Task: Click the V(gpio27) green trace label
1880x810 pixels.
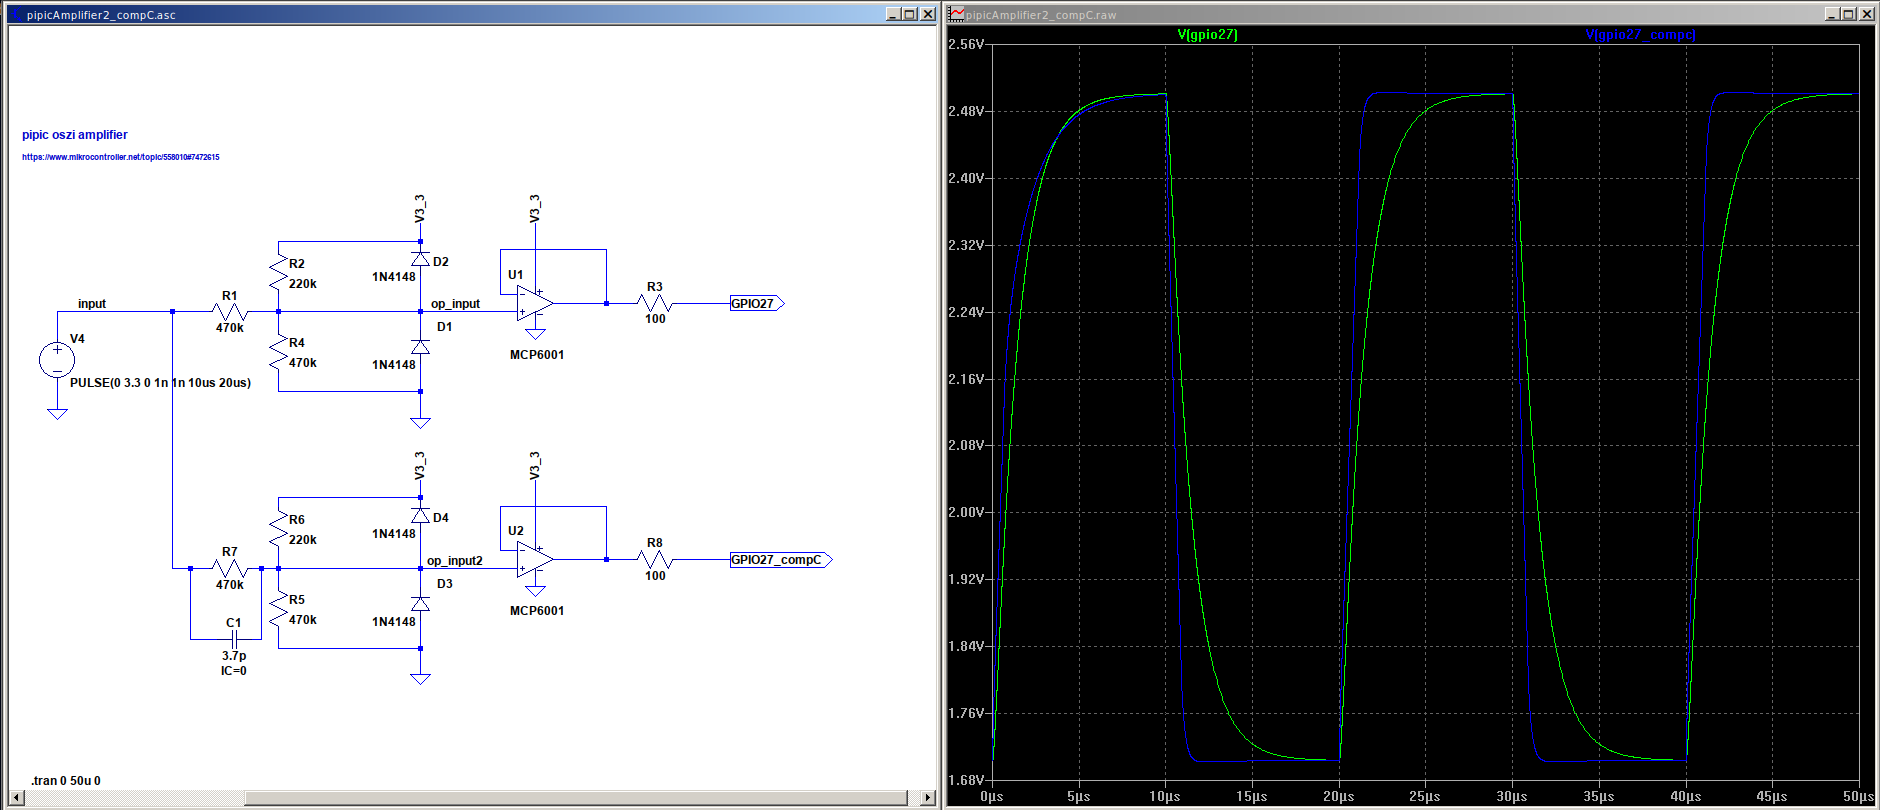Action: pos(1207,35)
